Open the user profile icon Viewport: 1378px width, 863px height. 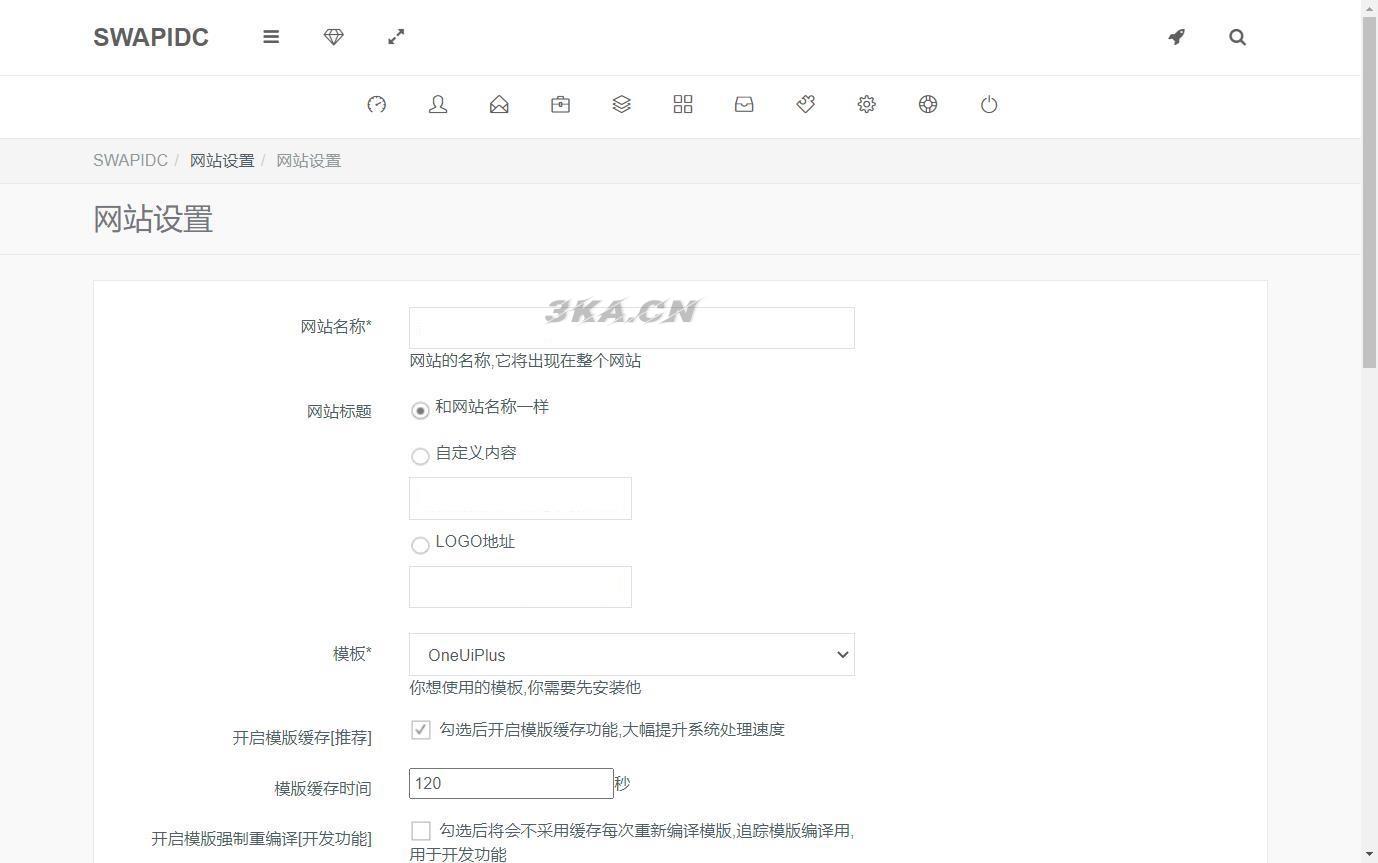(x=438, y=104)
